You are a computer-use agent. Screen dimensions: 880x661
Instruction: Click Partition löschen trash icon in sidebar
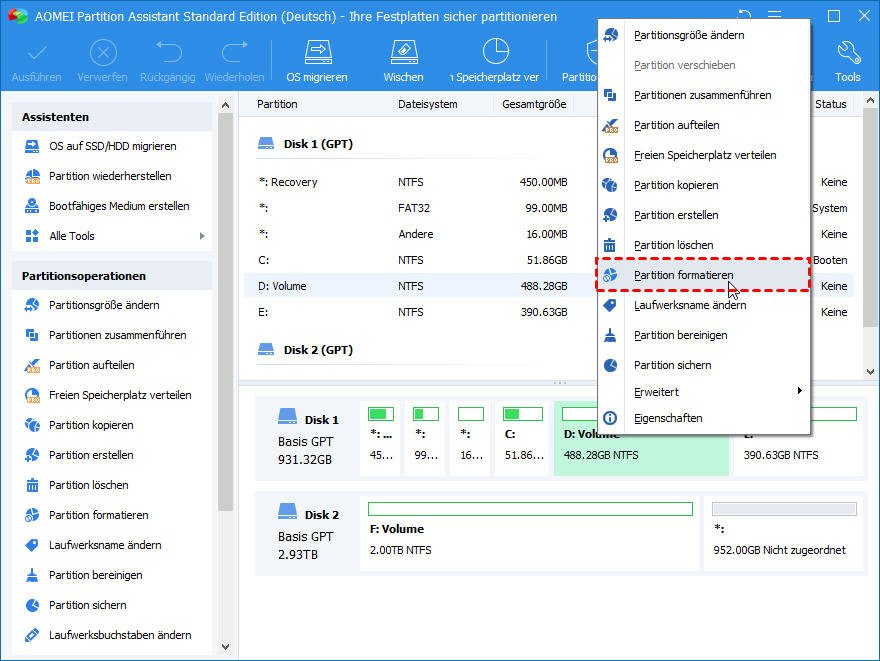point(33,485)
